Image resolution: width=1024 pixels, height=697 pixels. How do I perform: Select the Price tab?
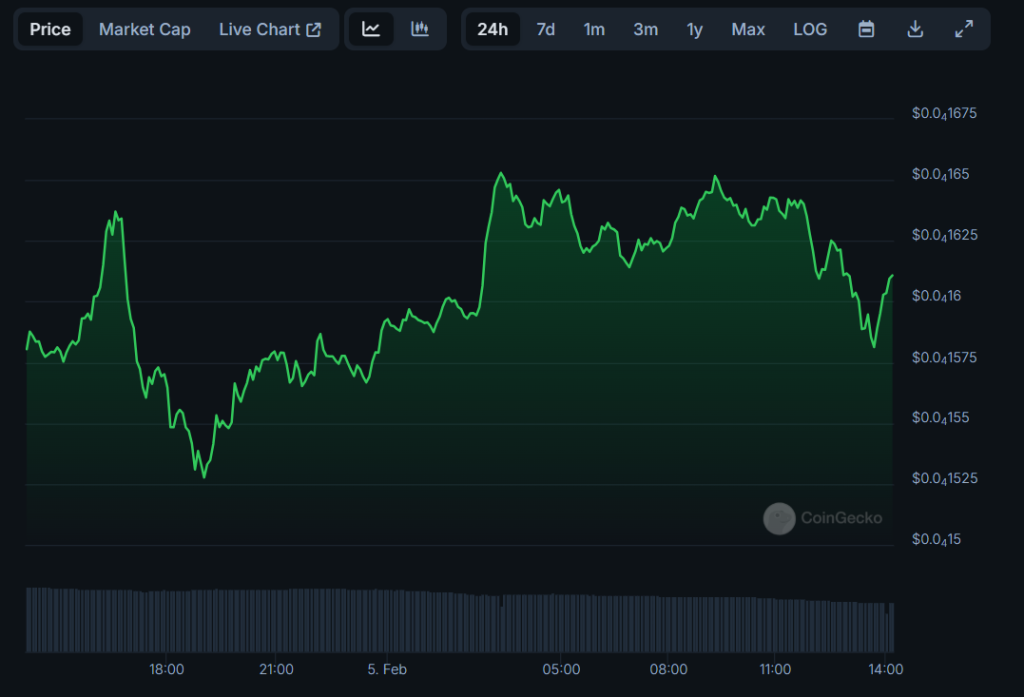[x=50, y=29]
